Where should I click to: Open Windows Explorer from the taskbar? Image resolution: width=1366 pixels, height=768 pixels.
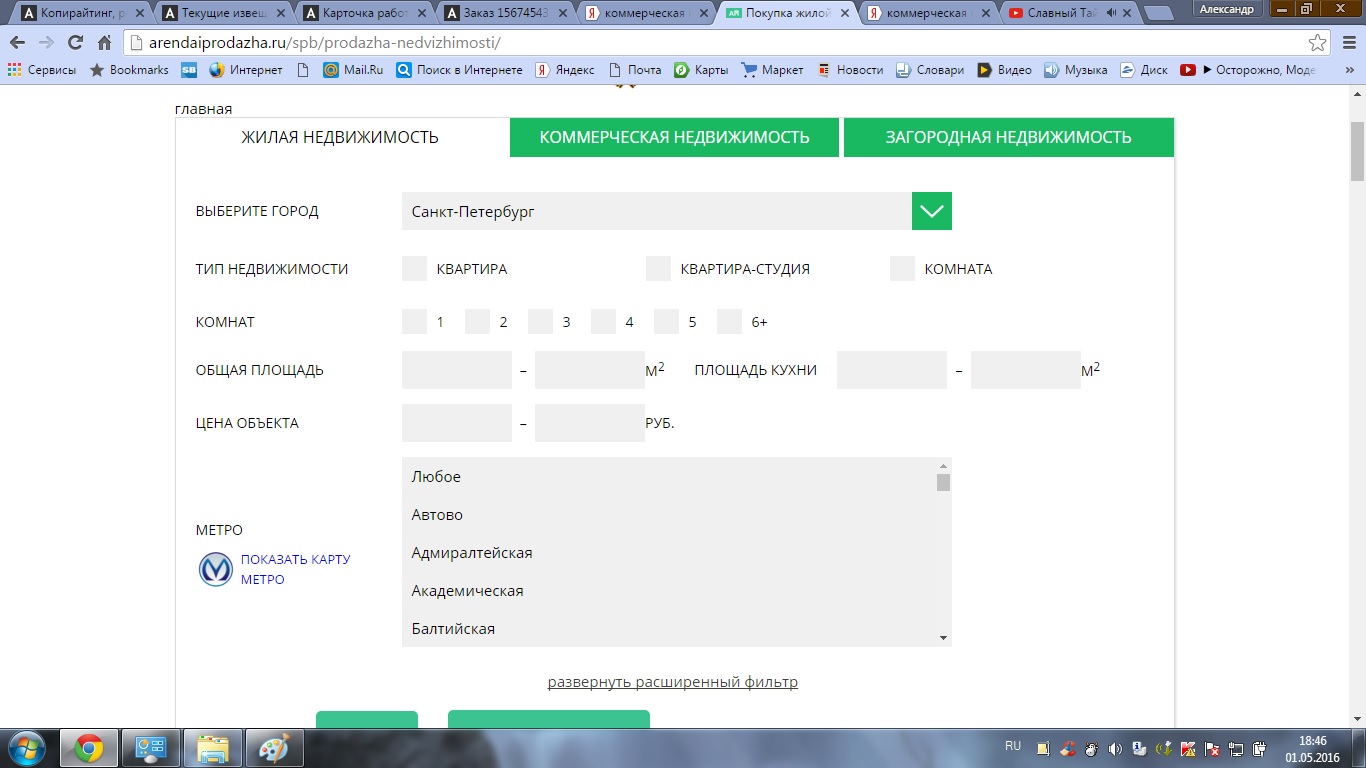(212, 748)
